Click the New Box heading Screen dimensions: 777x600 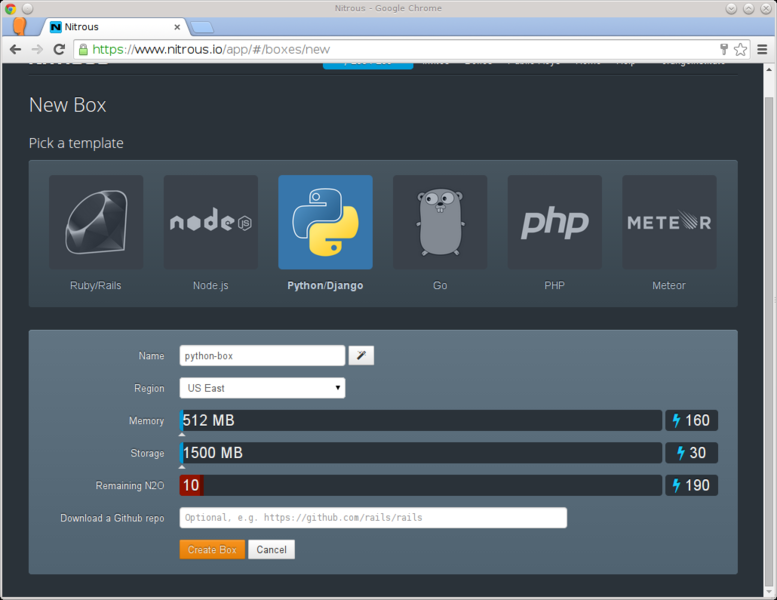[x=68, y=105]
